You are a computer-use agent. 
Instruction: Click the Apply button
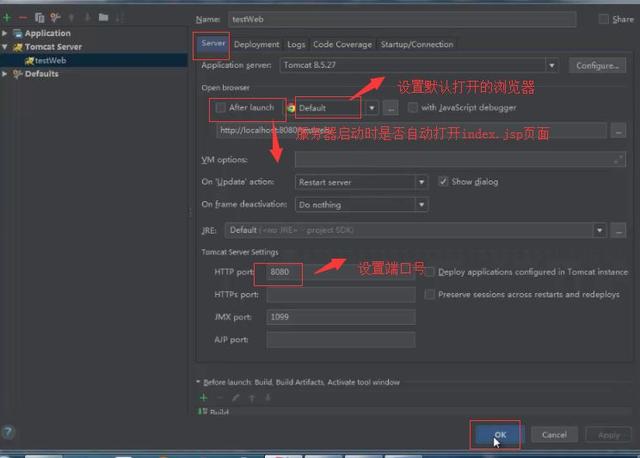[x=609, y=435]
